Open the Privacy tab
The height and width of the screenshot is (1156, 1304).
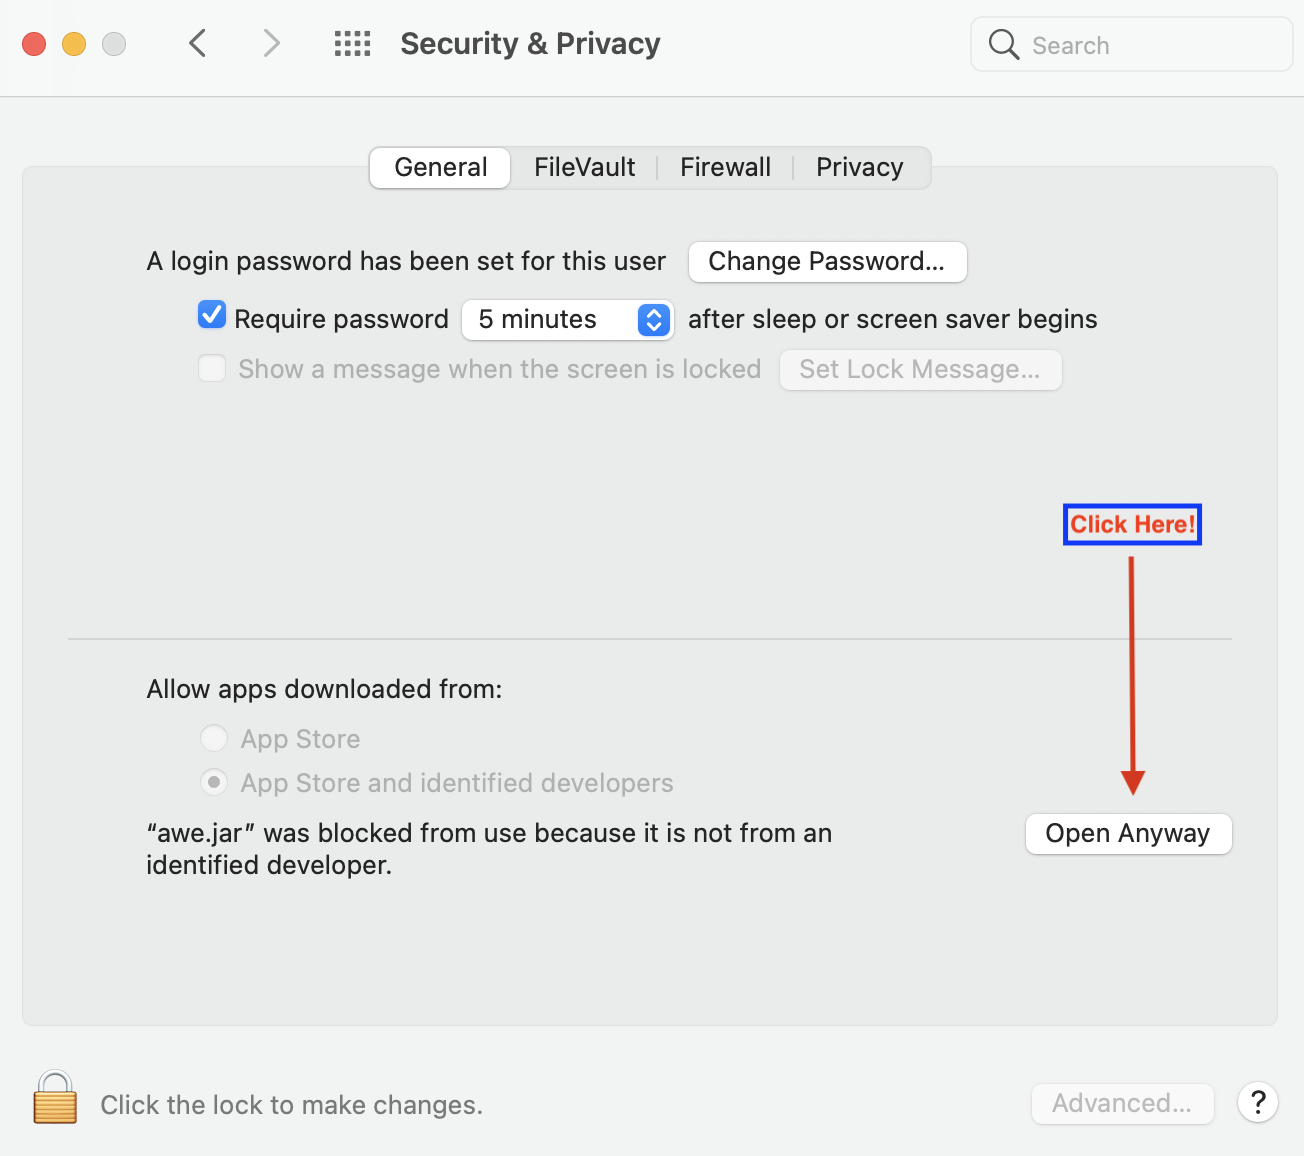(860, 167)
